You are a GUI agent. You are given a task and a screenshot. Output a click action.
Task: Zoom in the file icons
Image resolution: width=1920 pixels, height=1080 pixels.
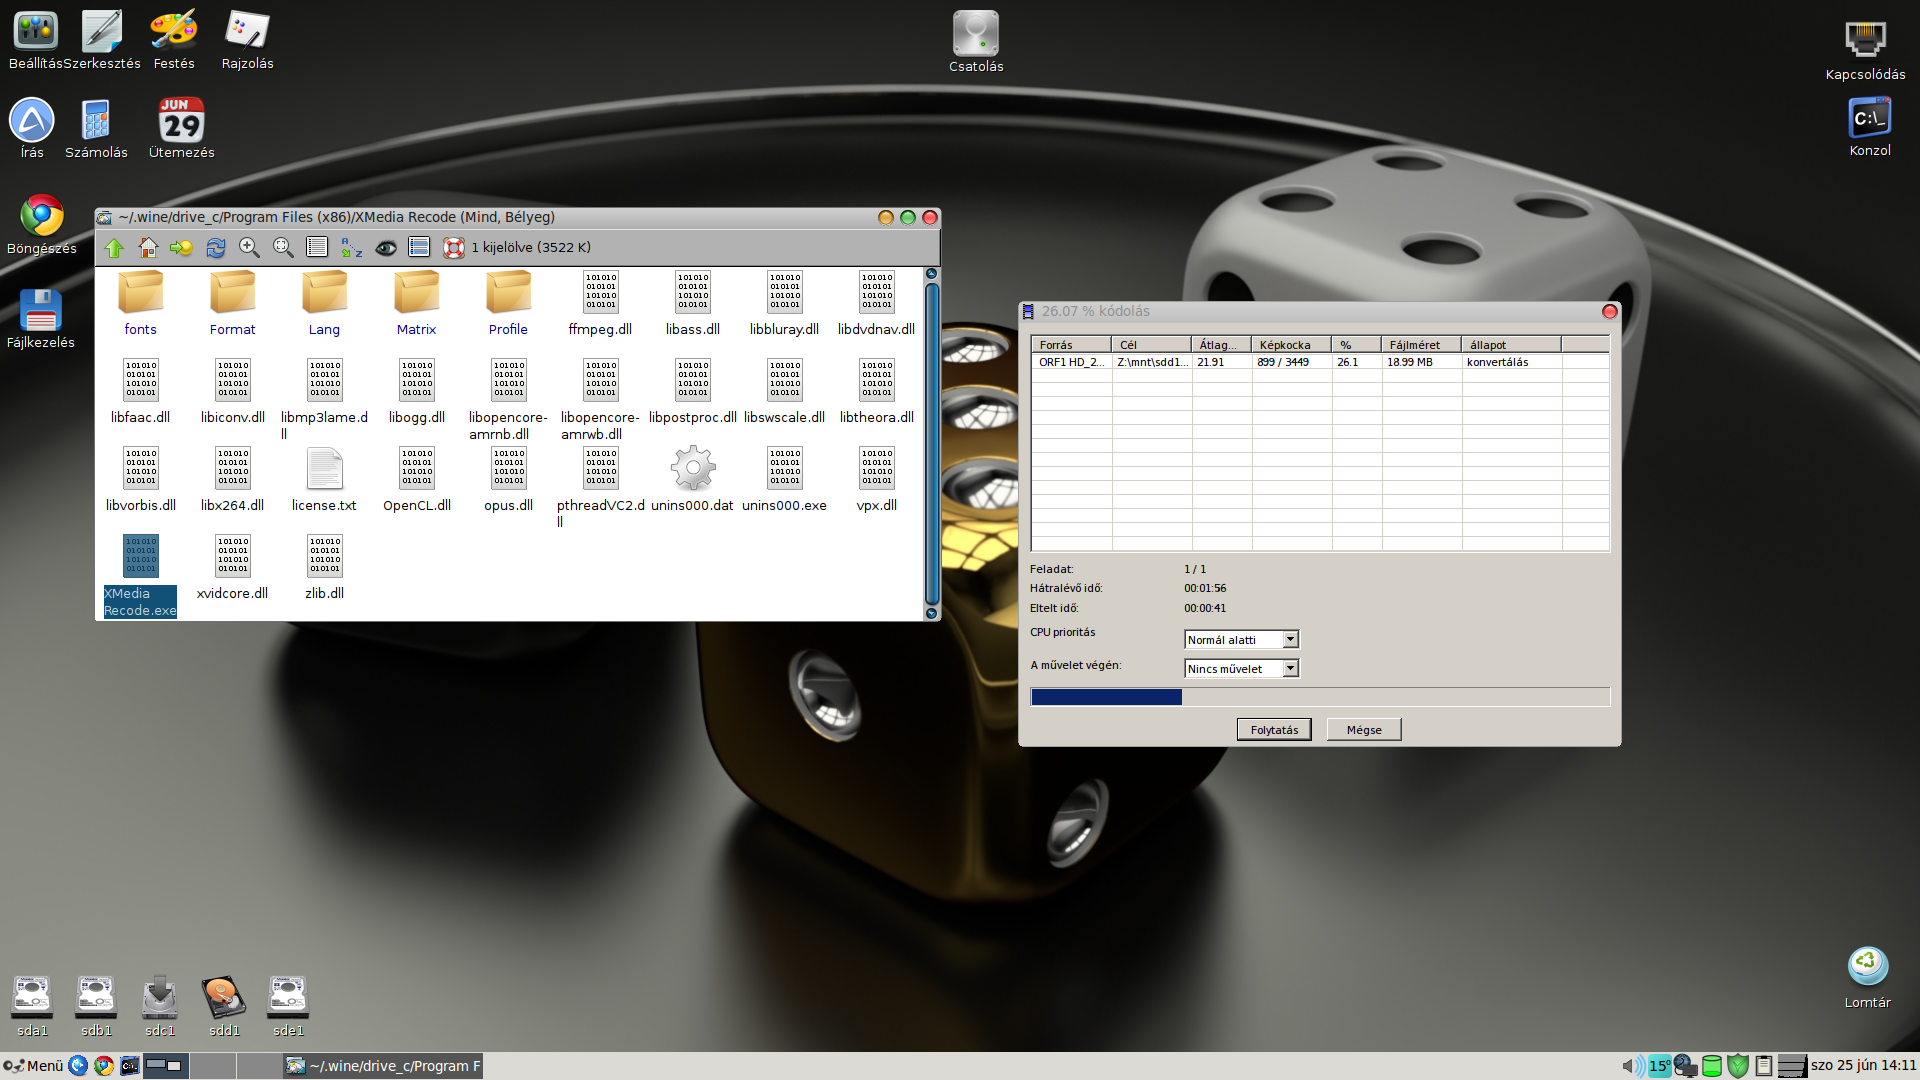click(250, 248)
